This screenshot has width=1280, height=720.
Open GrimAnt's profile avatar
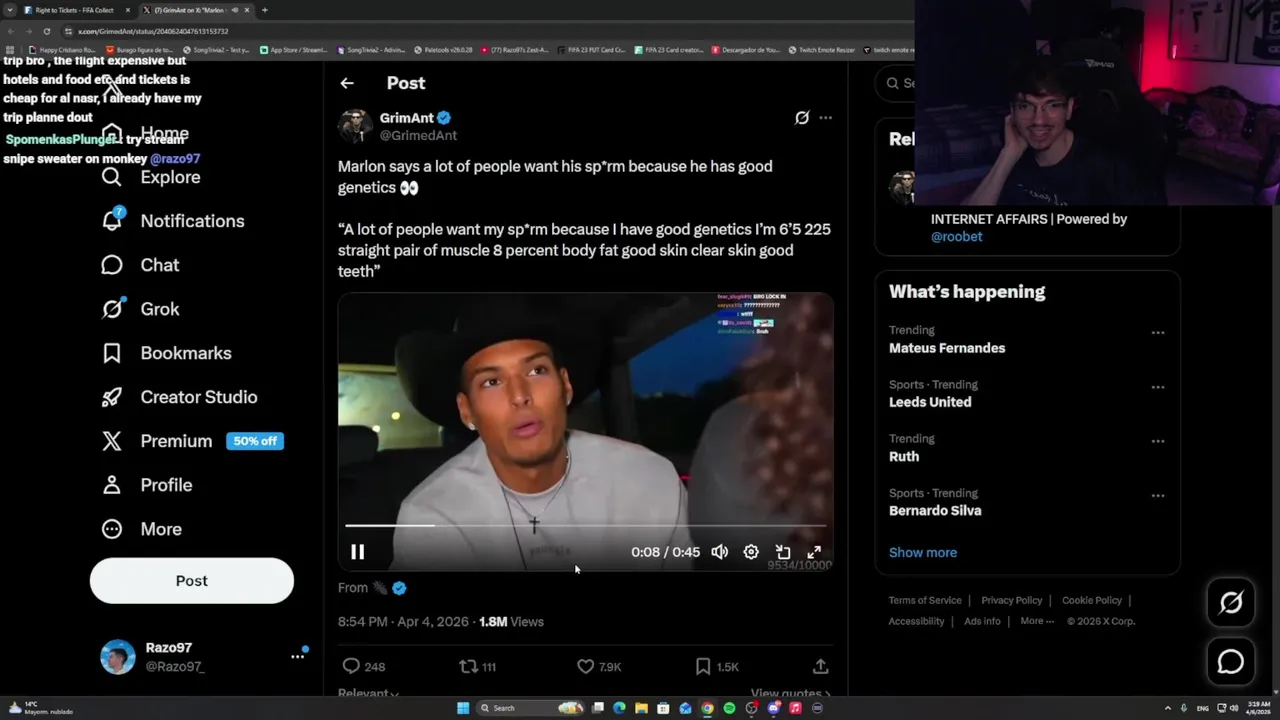point(355,126)
